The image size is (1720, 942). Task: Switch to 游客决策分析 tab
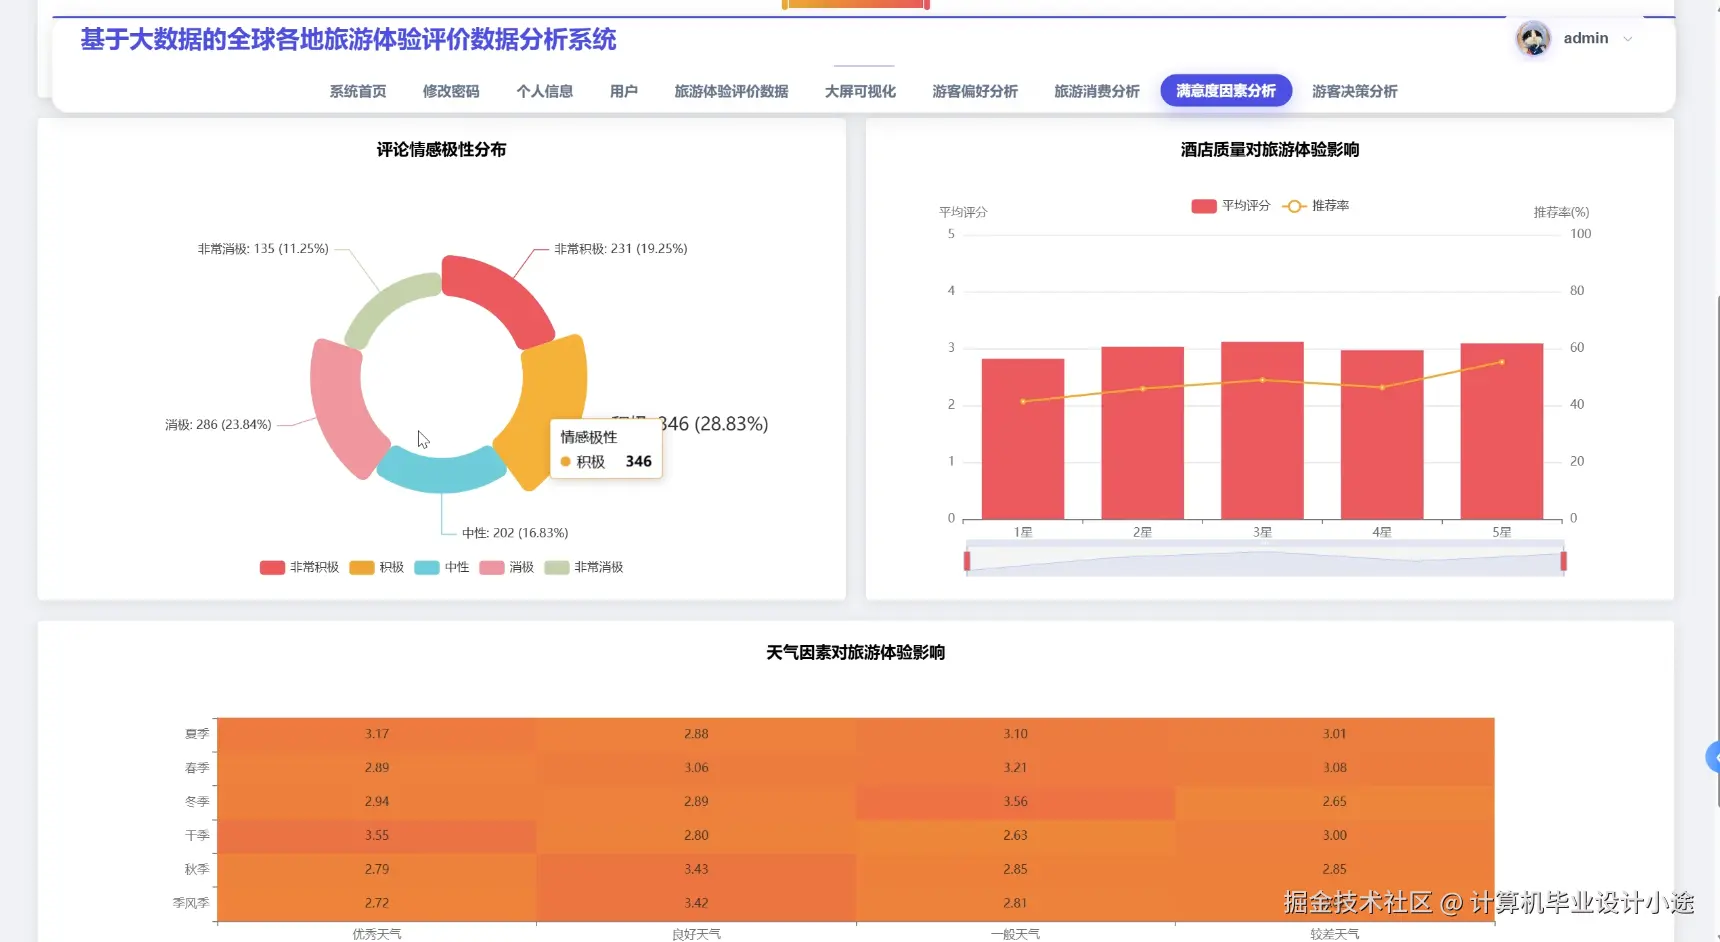click(x=1355, y=91)
